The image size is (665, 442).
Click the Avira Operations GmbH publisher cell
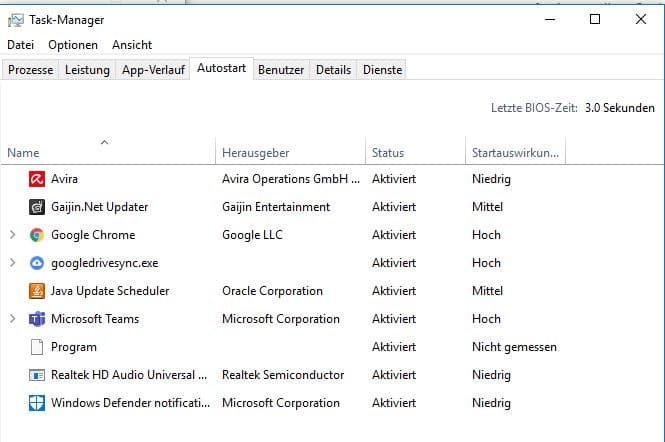(x=291, y=179)
